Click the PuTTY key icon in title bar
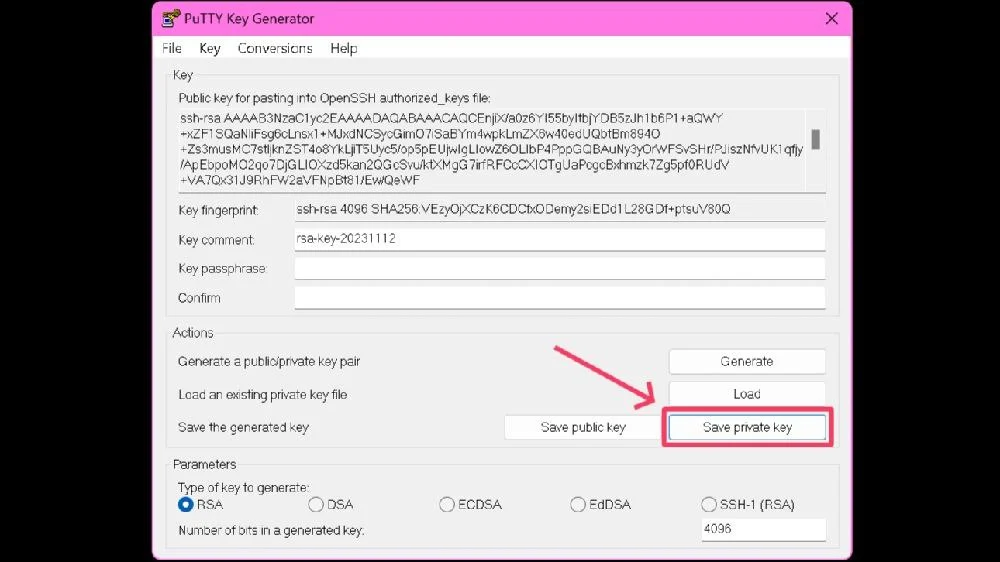Image resolution: width=1000 pixels, height=562 pixels. [x=170, y=18]
